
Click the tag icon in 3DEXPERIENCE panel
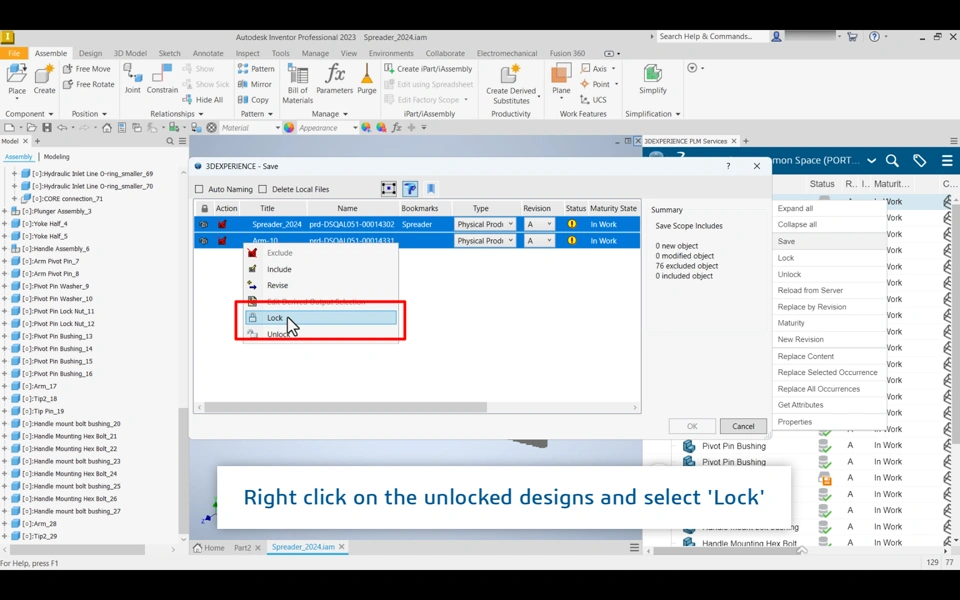(919, 160)
